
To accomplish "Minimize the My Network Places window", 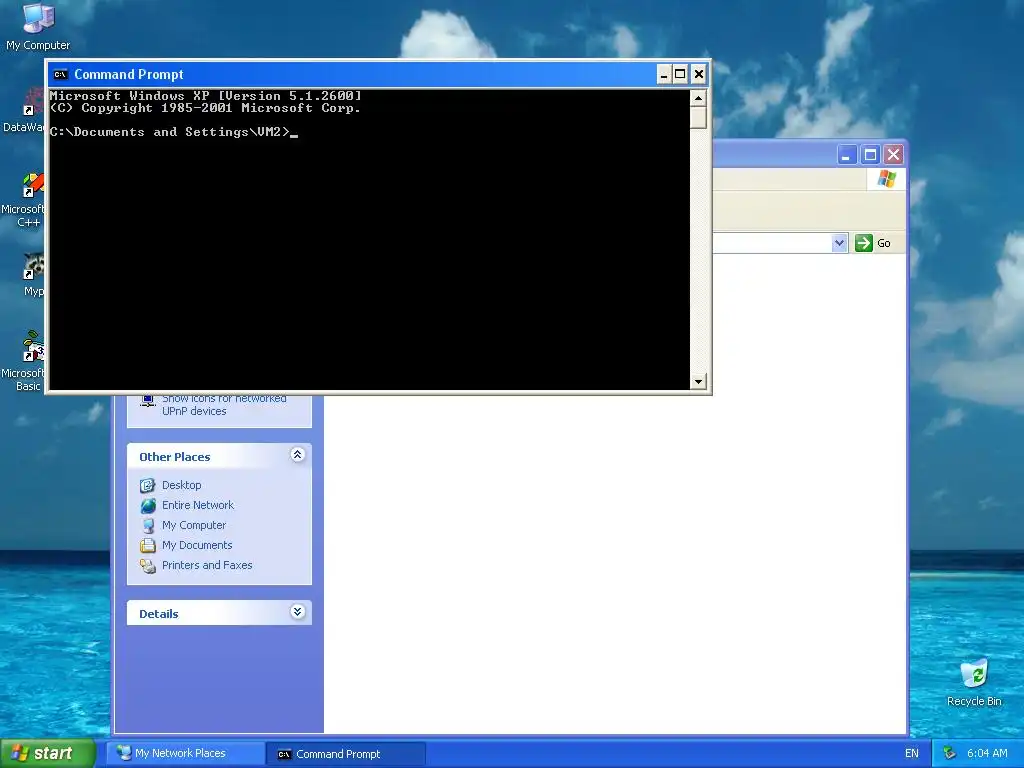I will 847,155.
